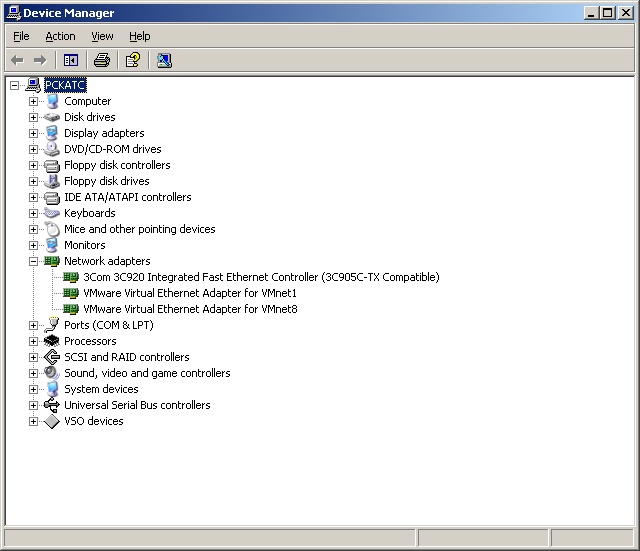Select the Universal Serial Bus controllers label

tap(137, 405)
